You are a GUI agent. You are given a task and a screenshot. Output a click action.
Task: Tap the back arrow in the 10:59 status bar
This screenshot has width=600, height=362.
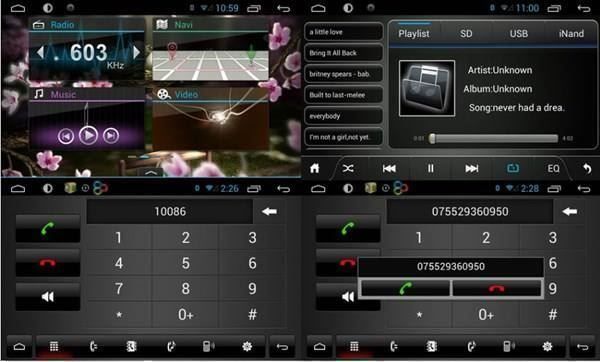(284, 8)
